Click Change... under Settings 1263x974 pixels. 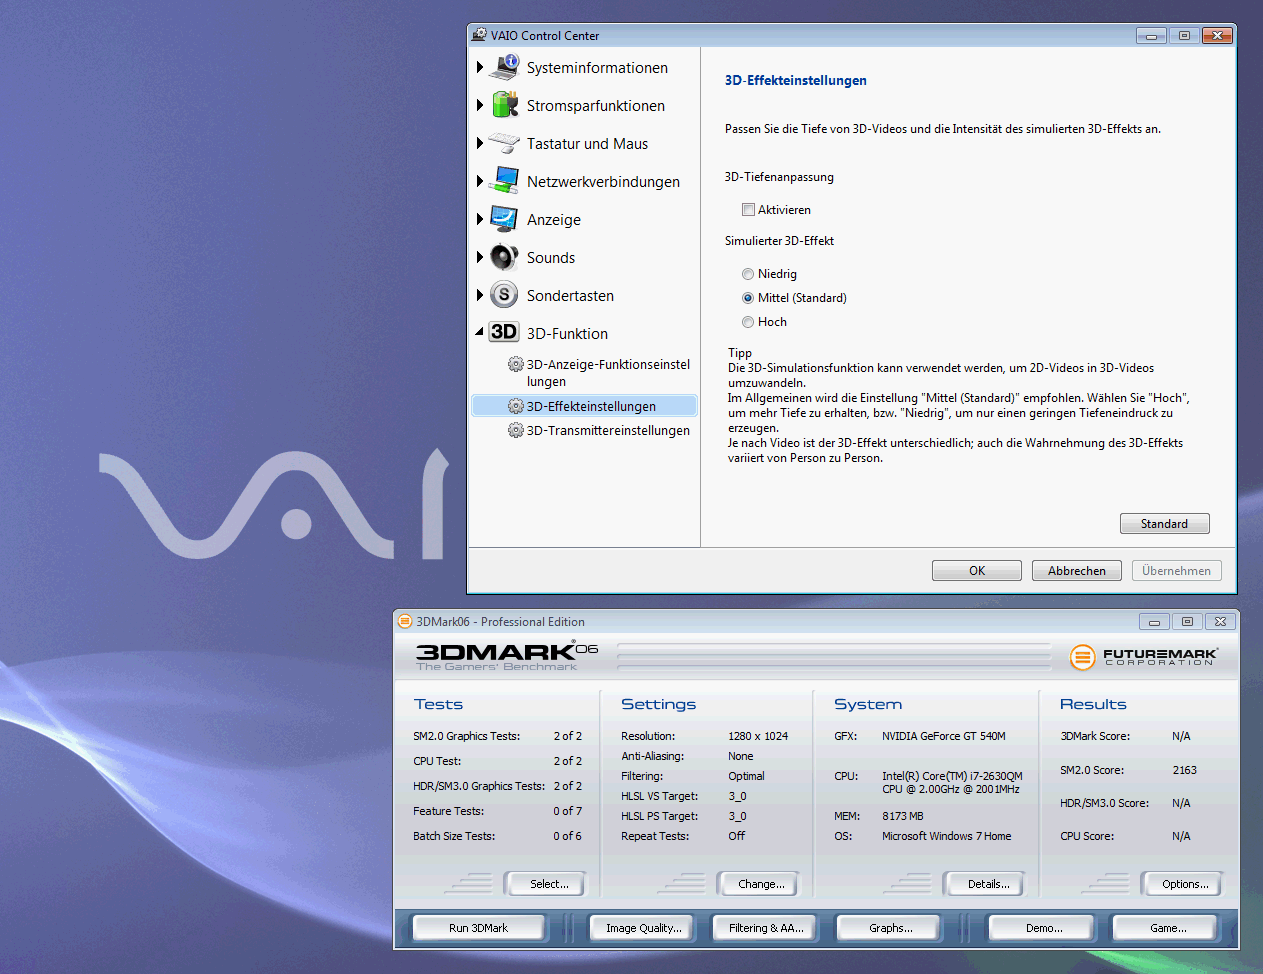pos(761,884)
